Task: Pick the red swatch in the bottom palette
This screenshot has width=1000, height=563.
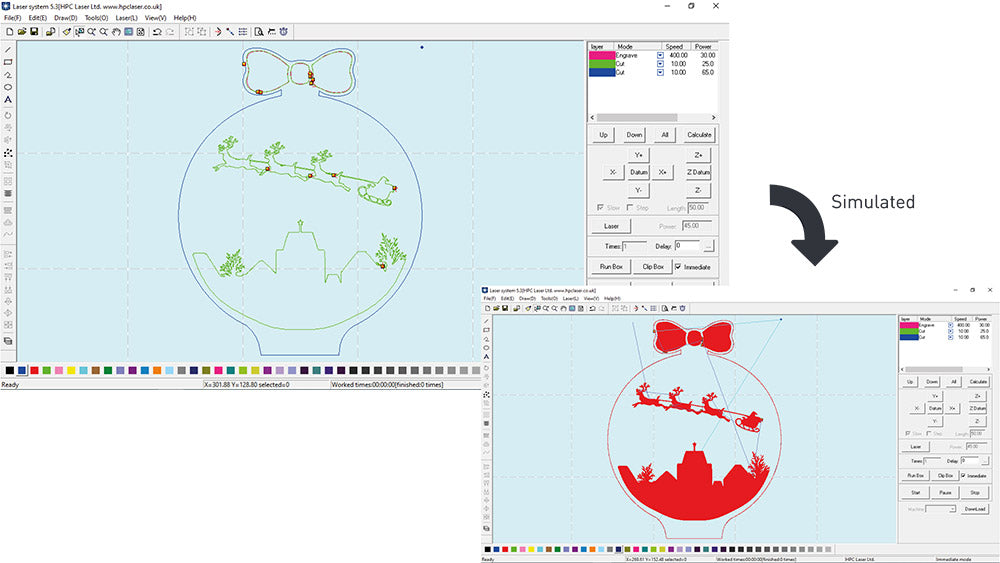Action: point(35,370)
